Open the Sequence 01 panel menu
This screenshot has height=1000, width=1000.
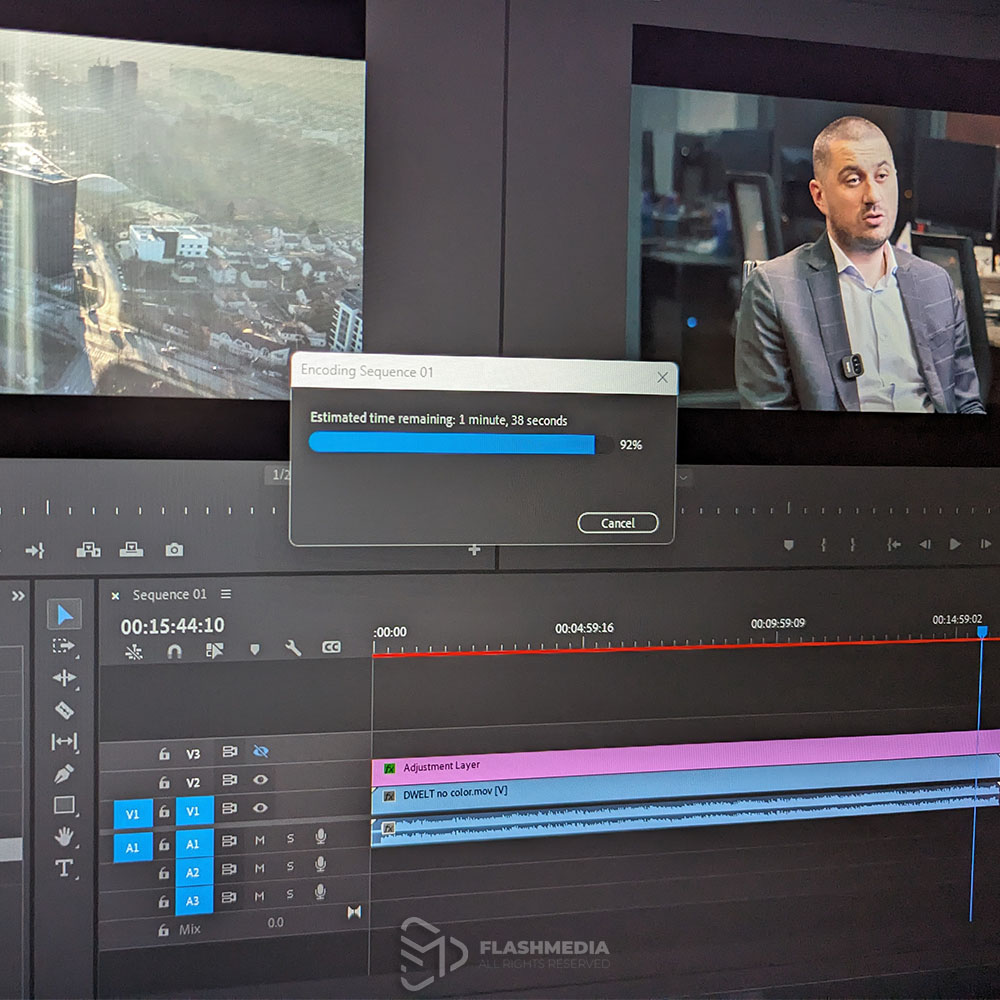[x=226, y=594]
